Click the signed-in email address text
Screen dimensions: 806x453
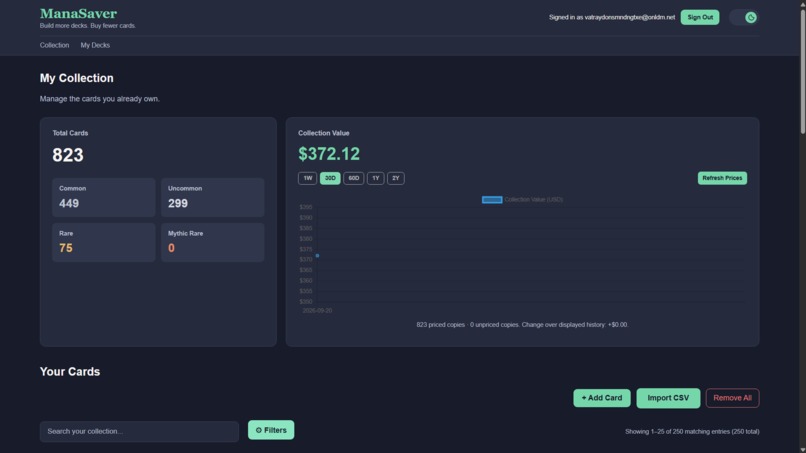[630, 17]
